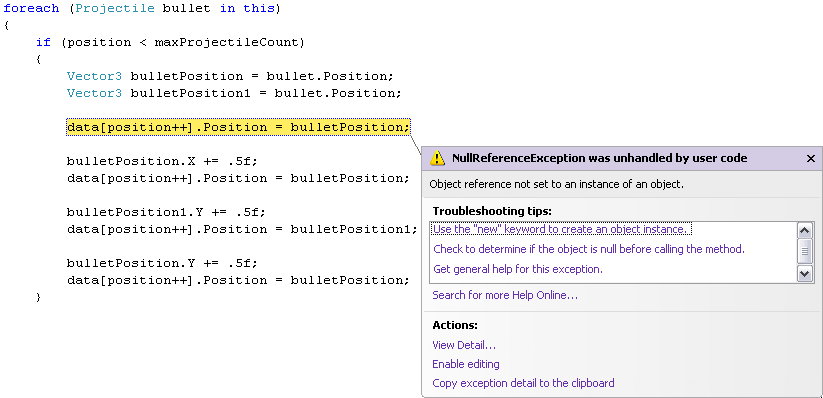Click the "Vector3 bulletPosition1 = bullet.Position;" line

234,93
